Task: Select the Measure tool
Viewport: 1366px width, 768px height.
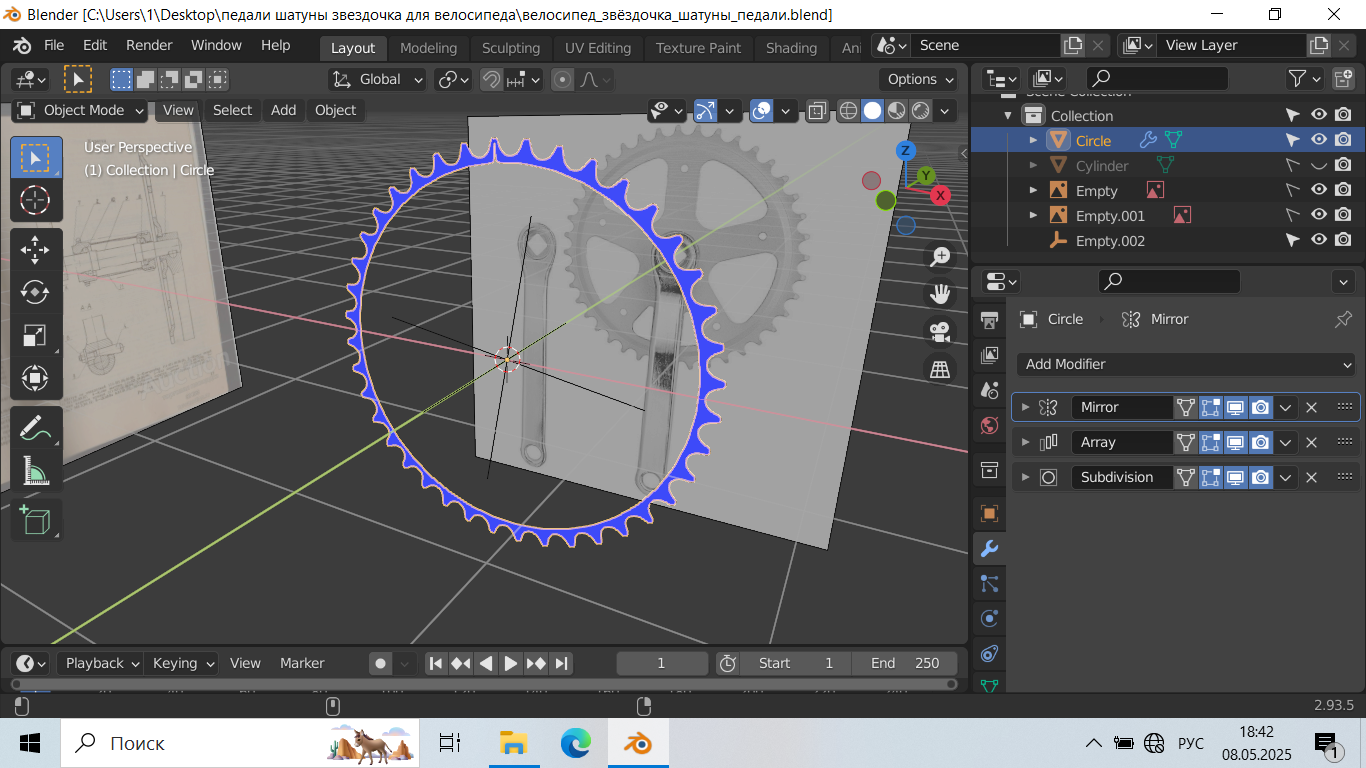Action: [x=35, y=470]
